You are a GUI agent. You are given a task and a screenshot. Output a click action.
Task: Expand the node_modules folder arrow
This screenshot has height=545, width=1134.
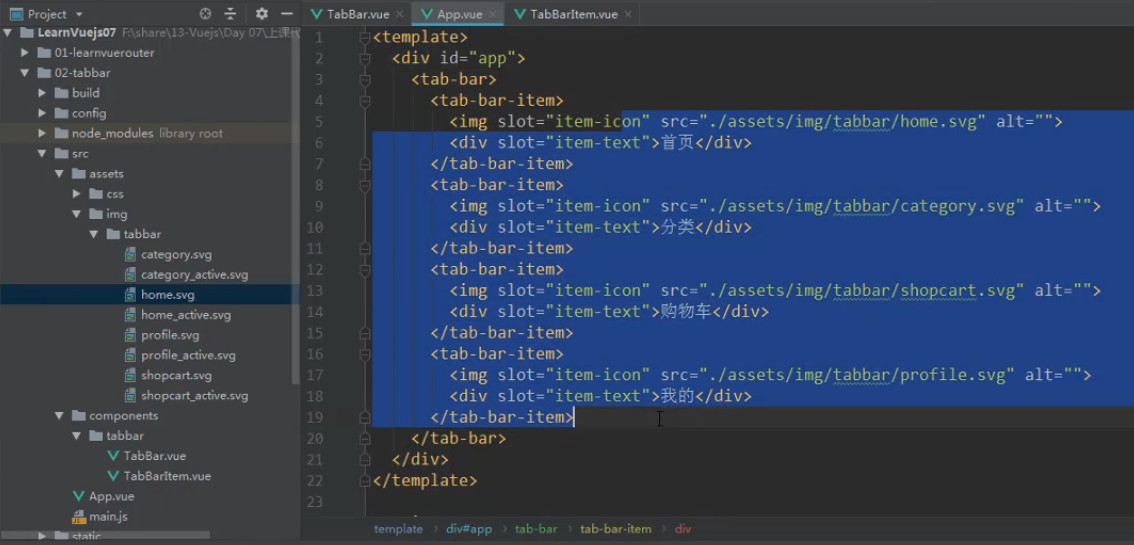[x=42, y=134]
